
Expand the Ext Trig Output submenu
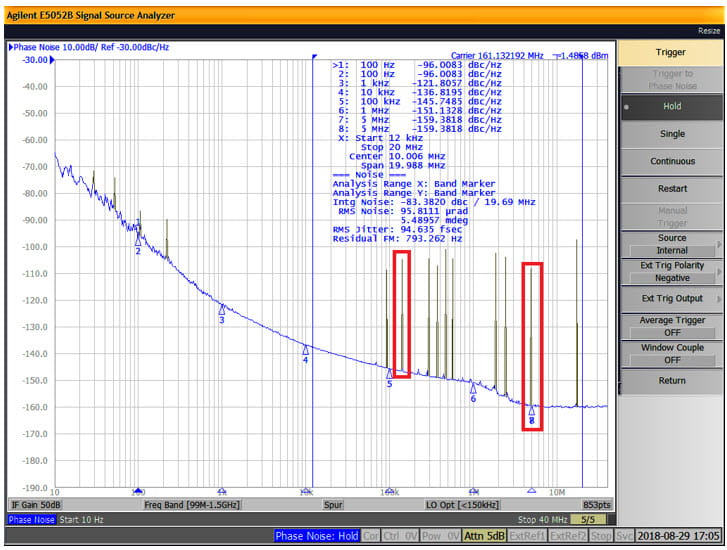(672, 299)
